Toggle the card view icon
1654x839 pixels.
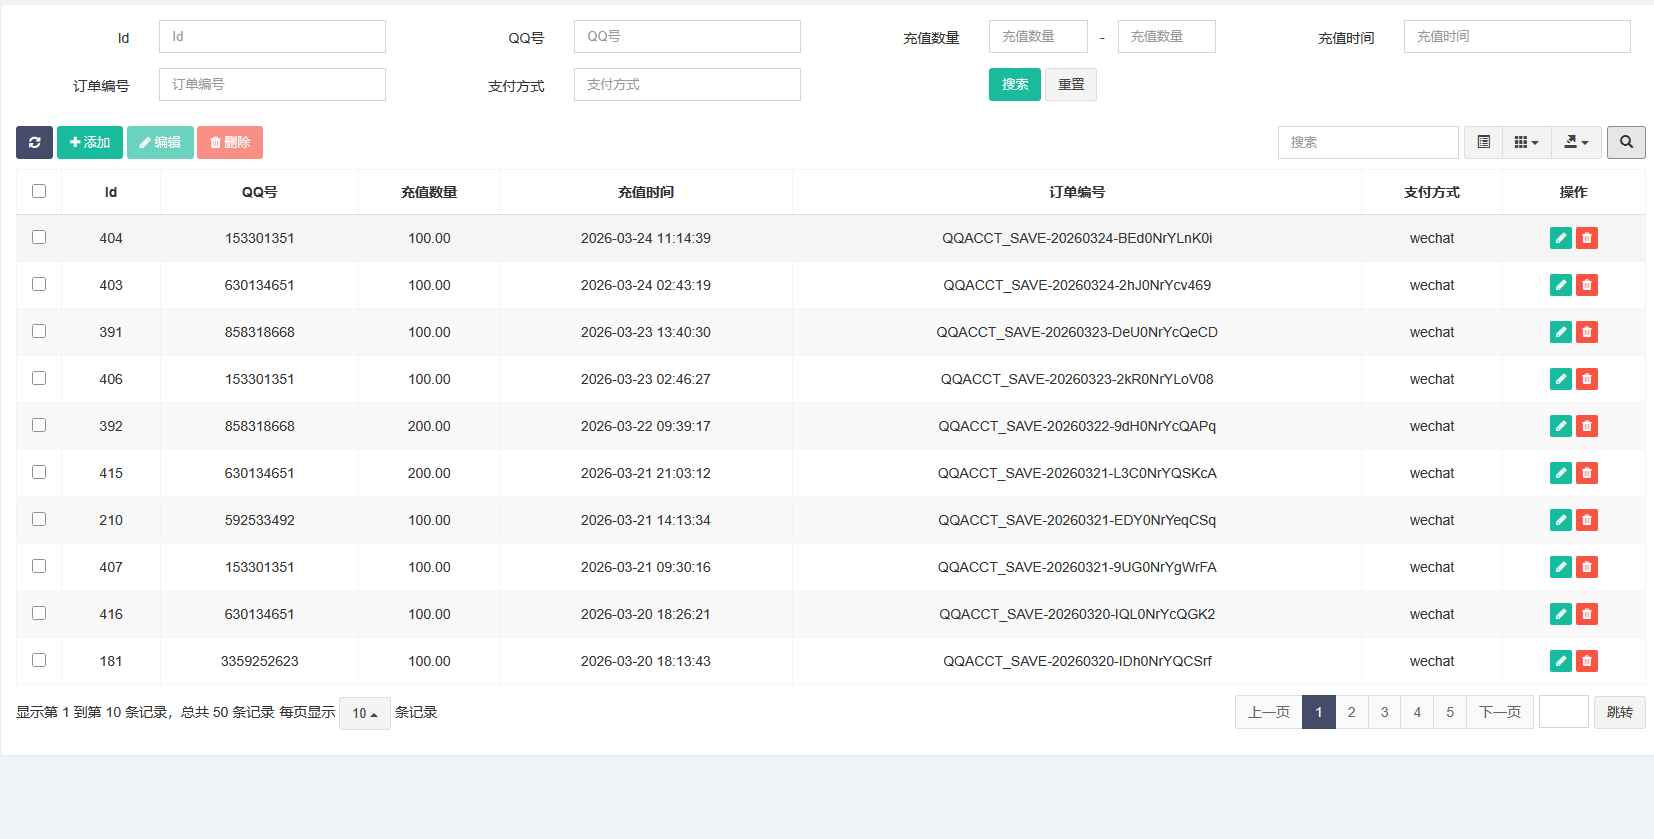click(x=1484, y=142)
